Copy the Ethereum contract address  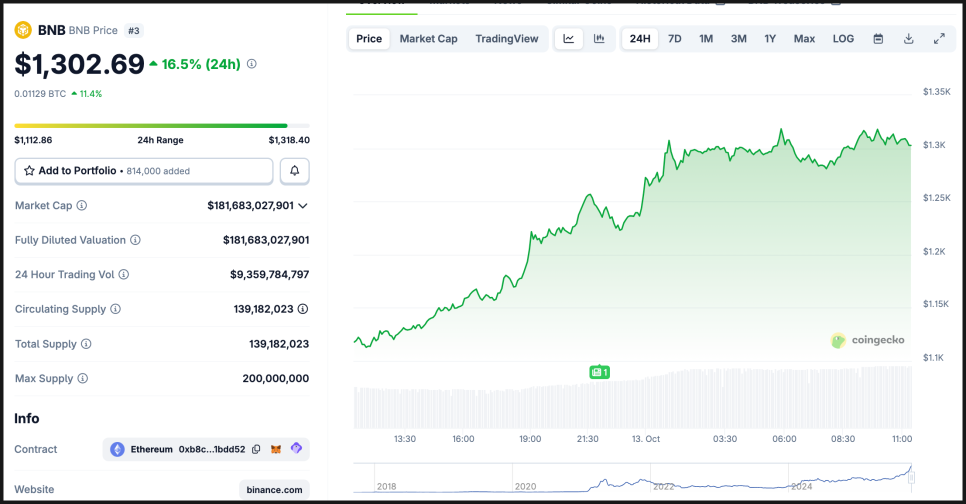(256, 450)
